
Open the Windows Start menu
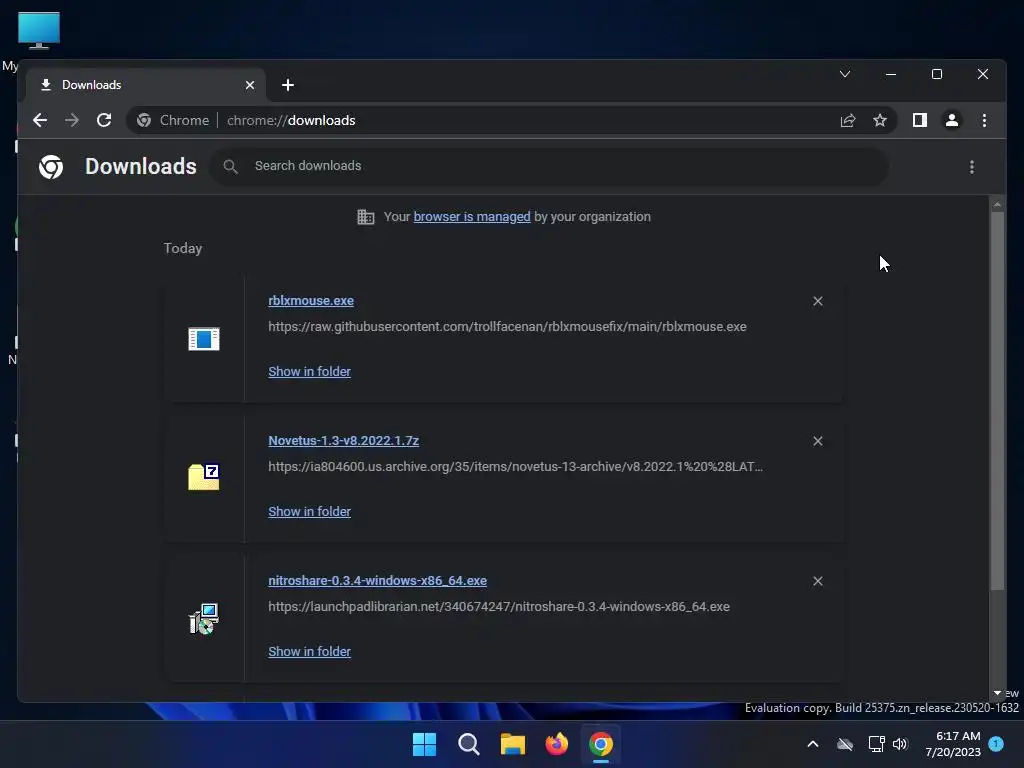424,744
